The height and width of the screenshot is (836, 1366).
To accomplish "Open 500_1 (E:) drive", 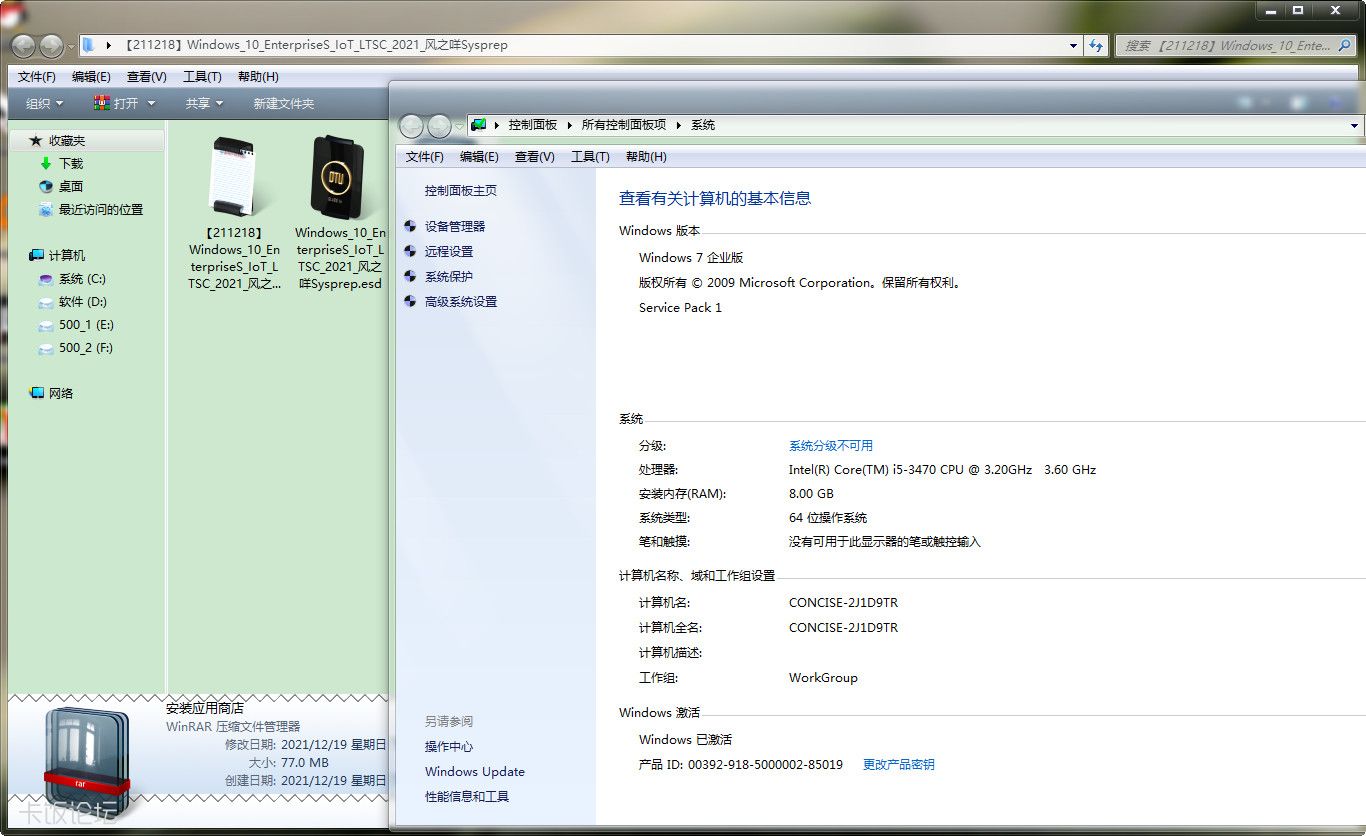I will [86, 325].
